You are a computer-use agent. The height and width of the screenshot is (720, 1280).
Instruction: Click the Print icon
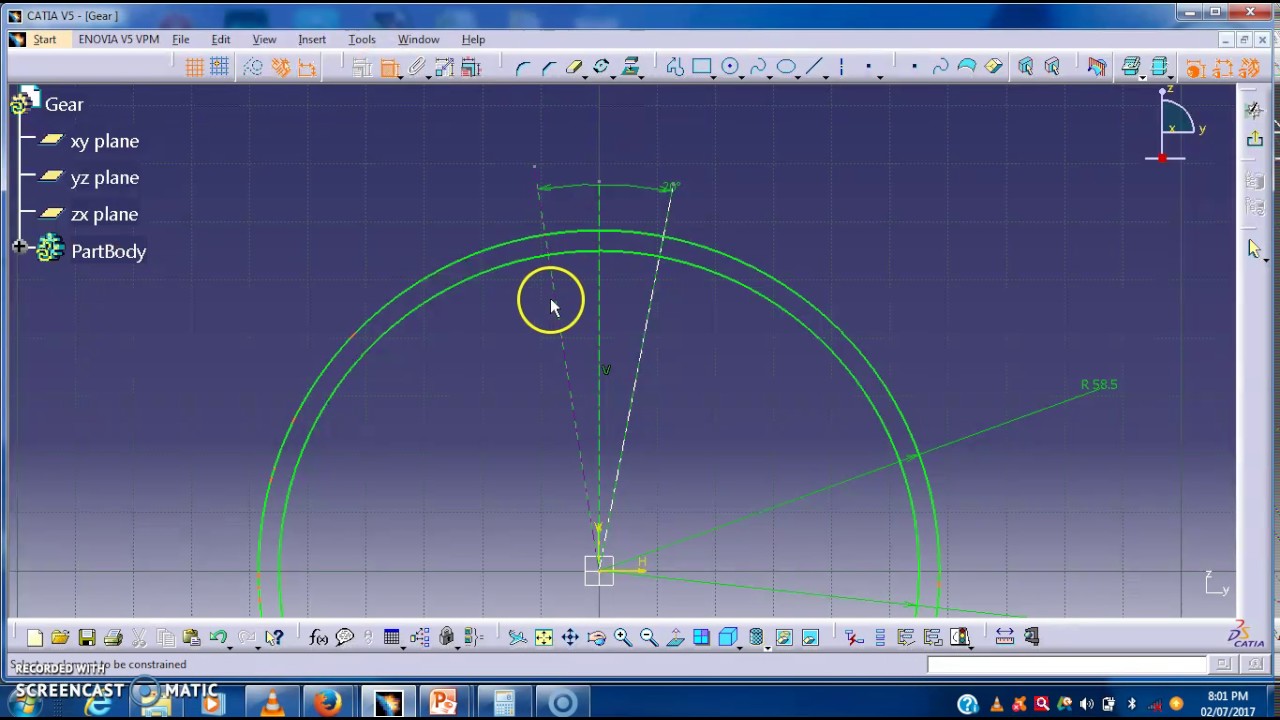[113, 637]
